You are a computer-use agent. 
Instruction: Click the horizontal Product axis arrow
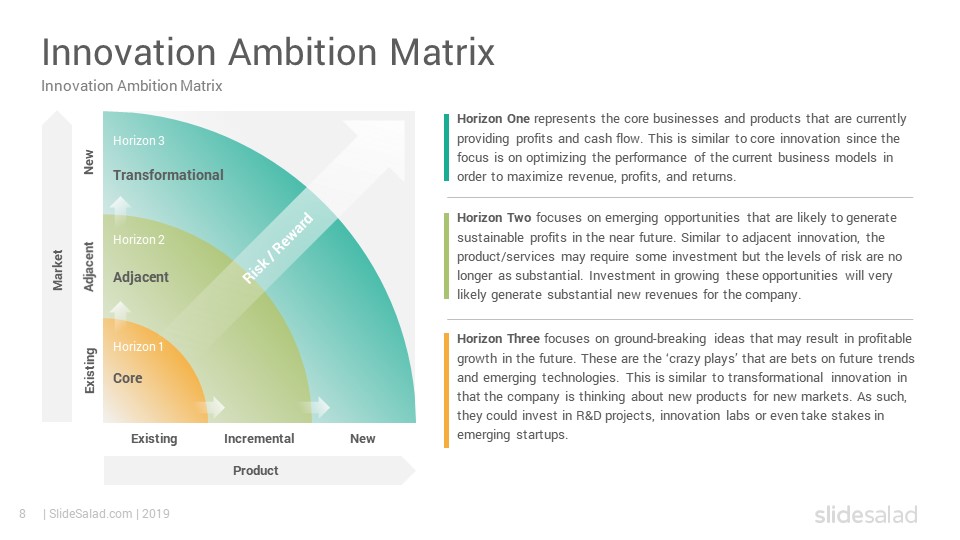[259, 470]
